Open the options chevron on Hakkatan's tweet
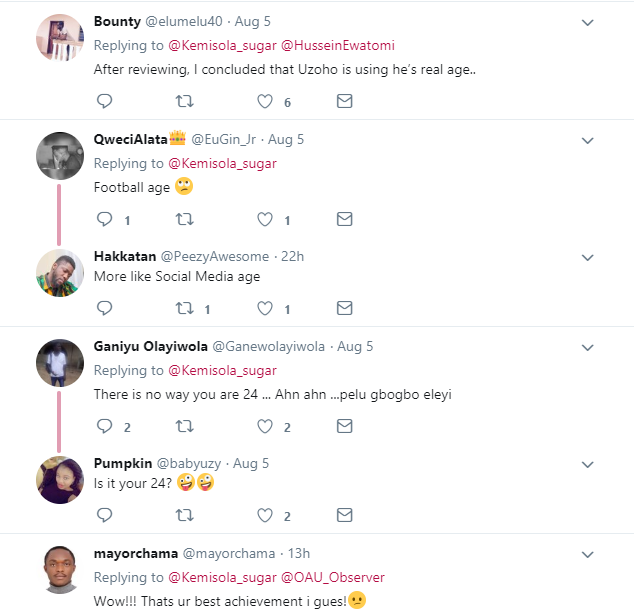This screenshot has width=634, height=609. (x=588, y=257)
